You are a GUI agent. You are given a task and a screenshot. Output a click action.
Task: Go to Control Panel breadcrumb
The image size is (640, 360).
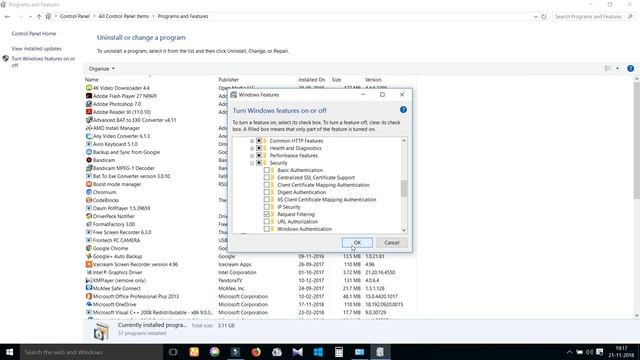(x=75, y=16)
